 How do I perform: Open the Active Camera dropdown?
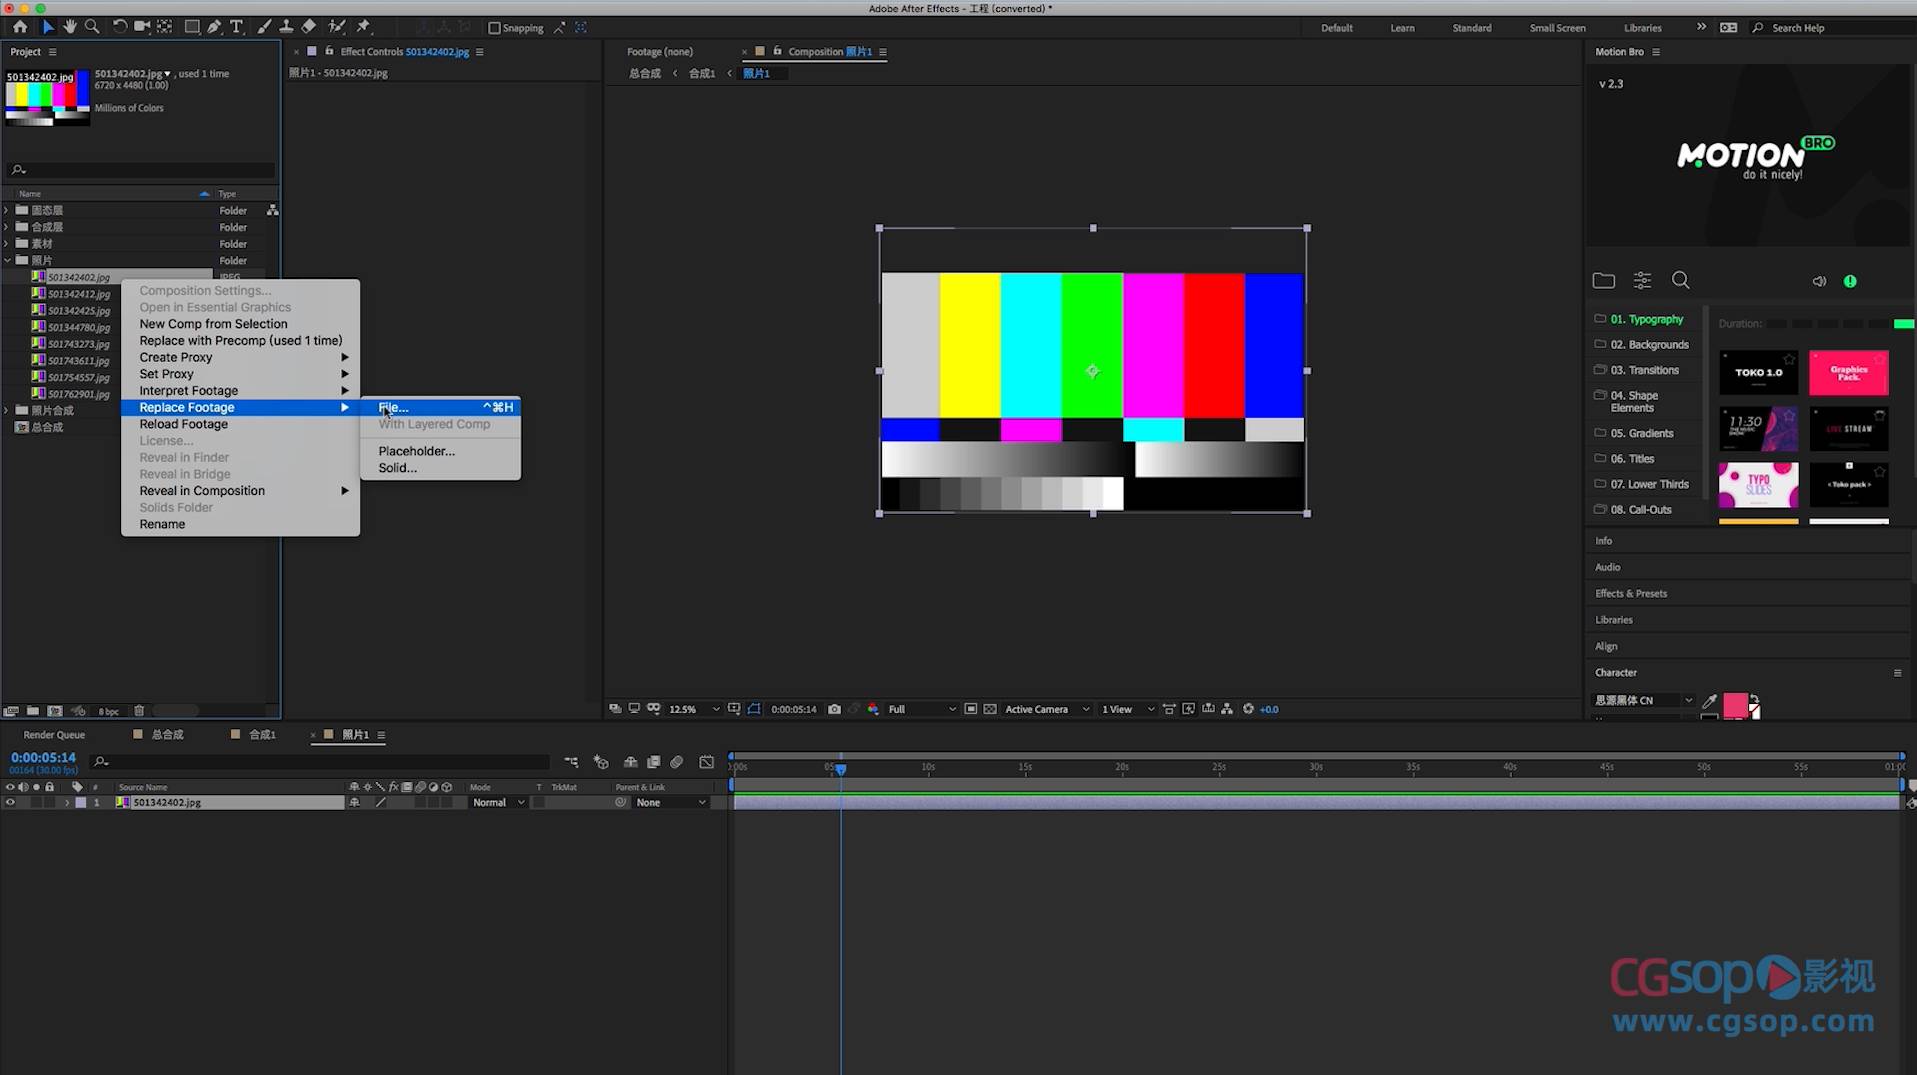tap(1046, 709)
